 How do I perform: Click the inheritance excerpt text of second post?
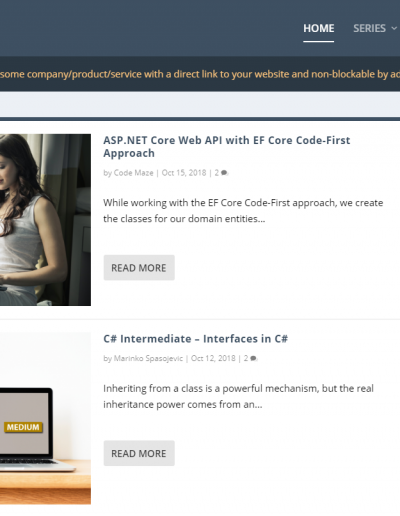[238, 396]
